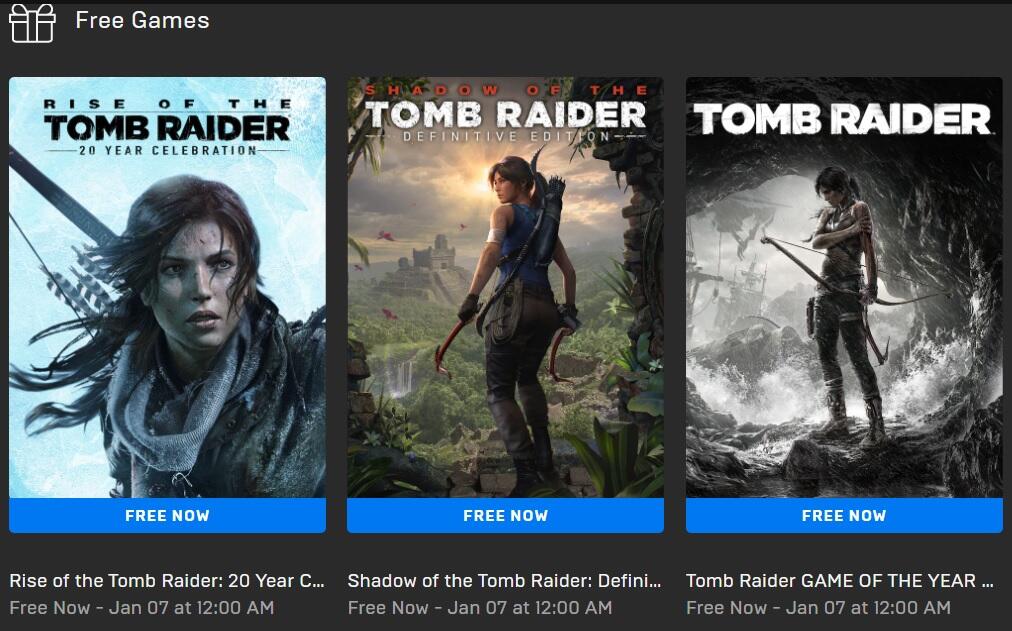Open the Rise of the Tomb Raider cover art
1012x631 pixels.
tap(167, 288)
